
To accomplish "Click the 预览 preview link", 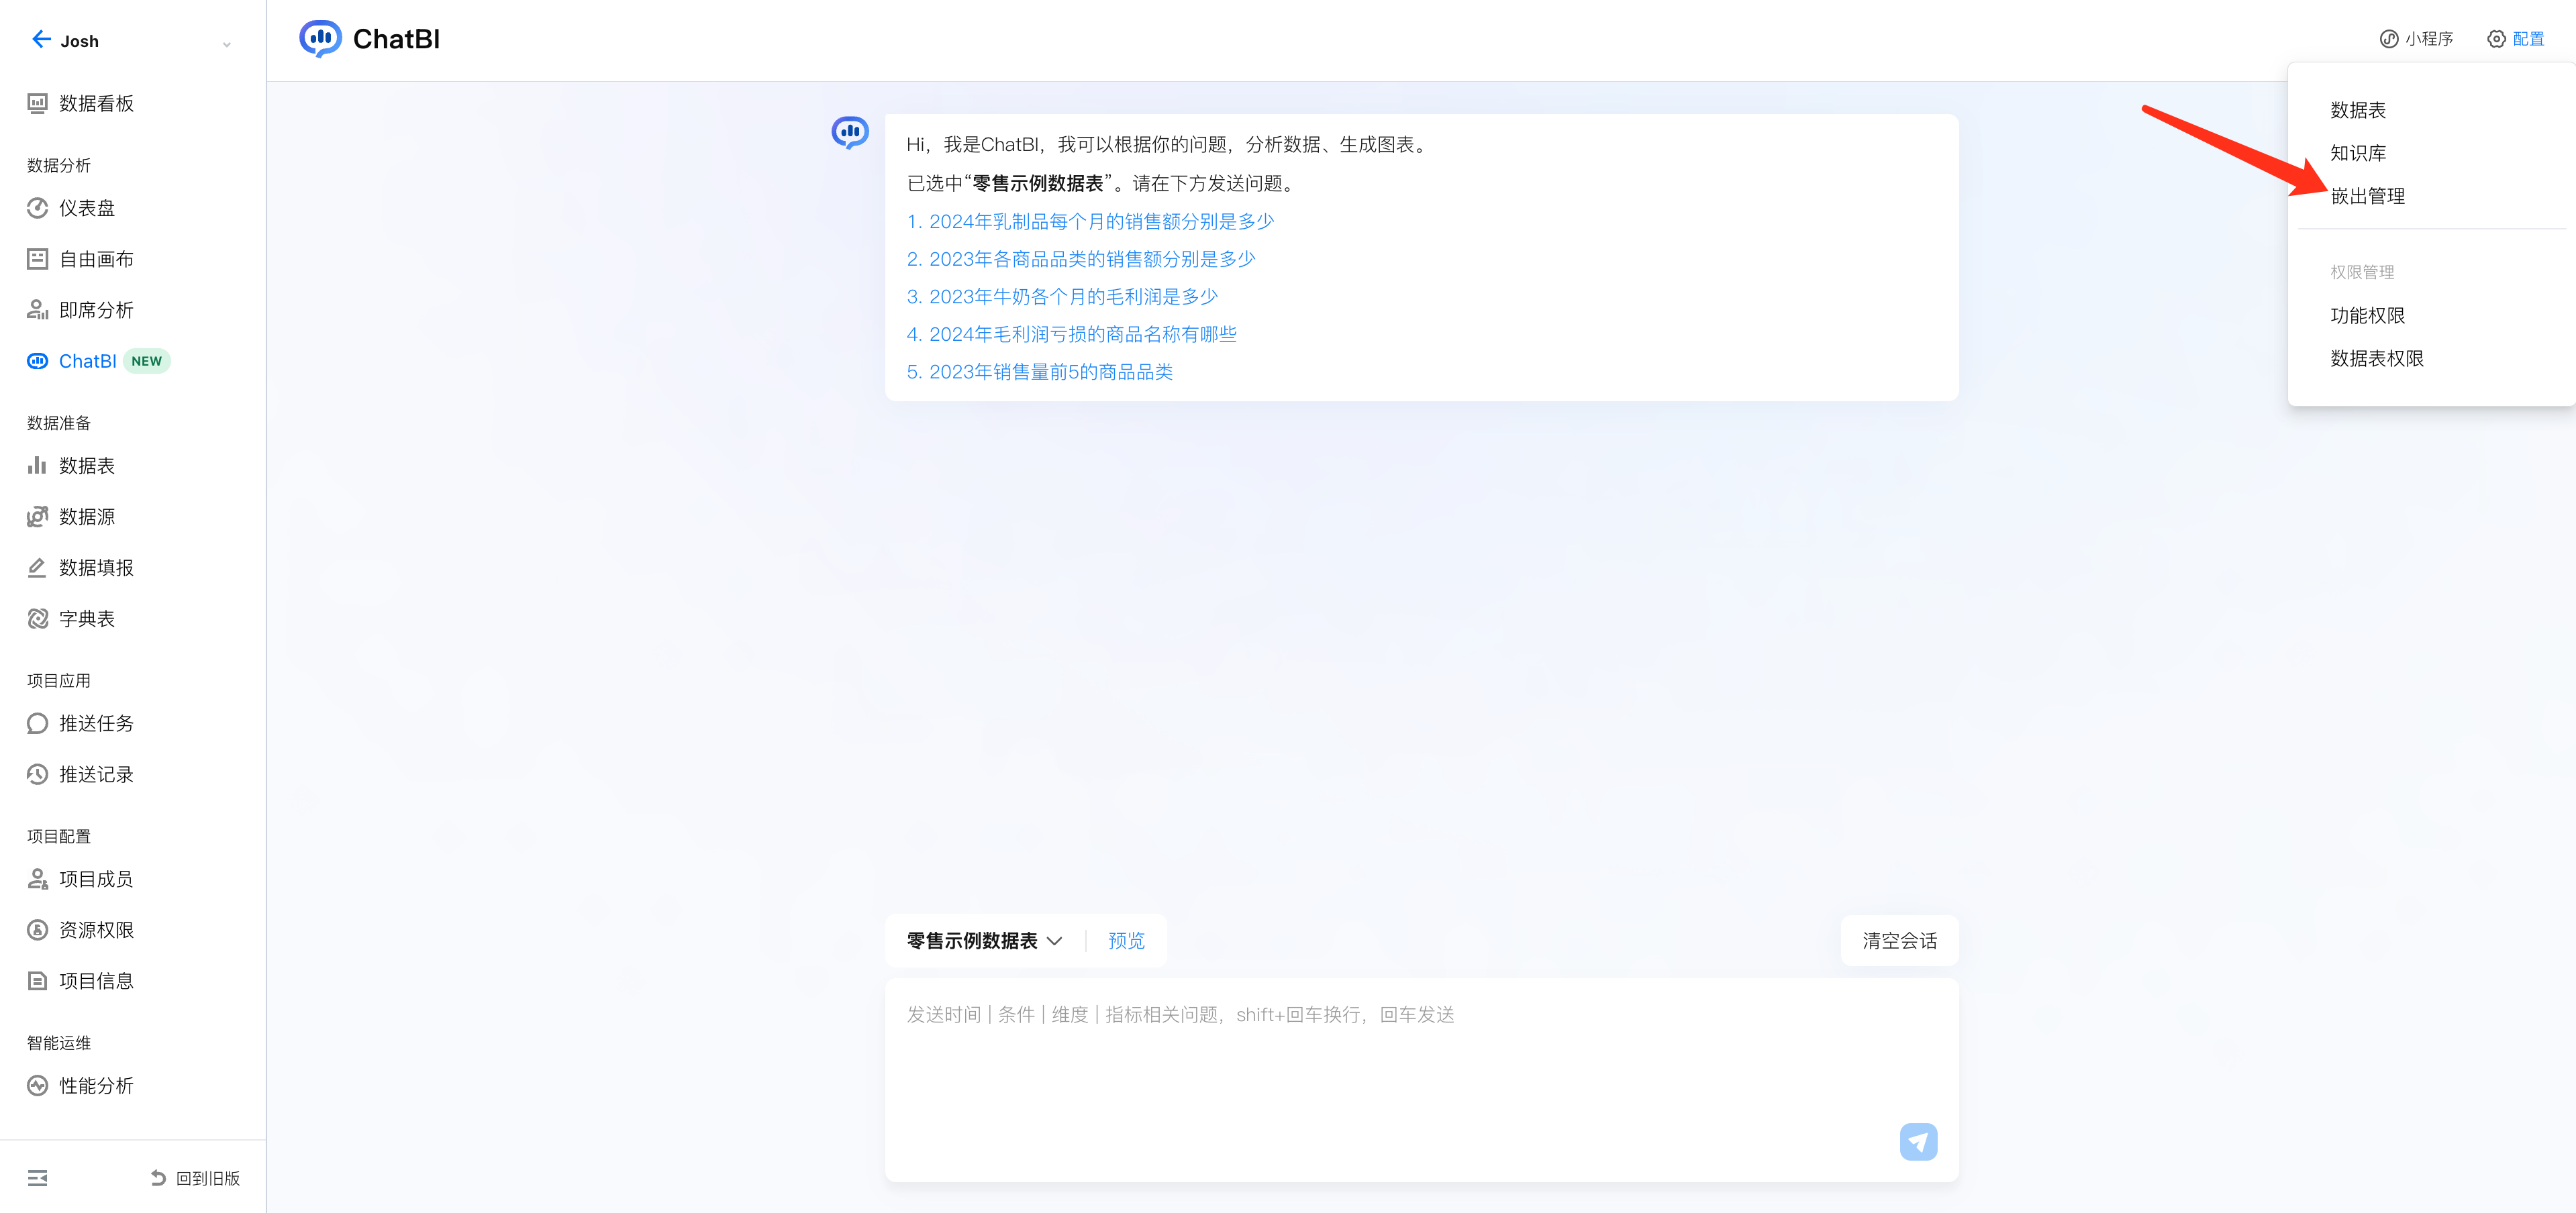I will [1126, 940].
